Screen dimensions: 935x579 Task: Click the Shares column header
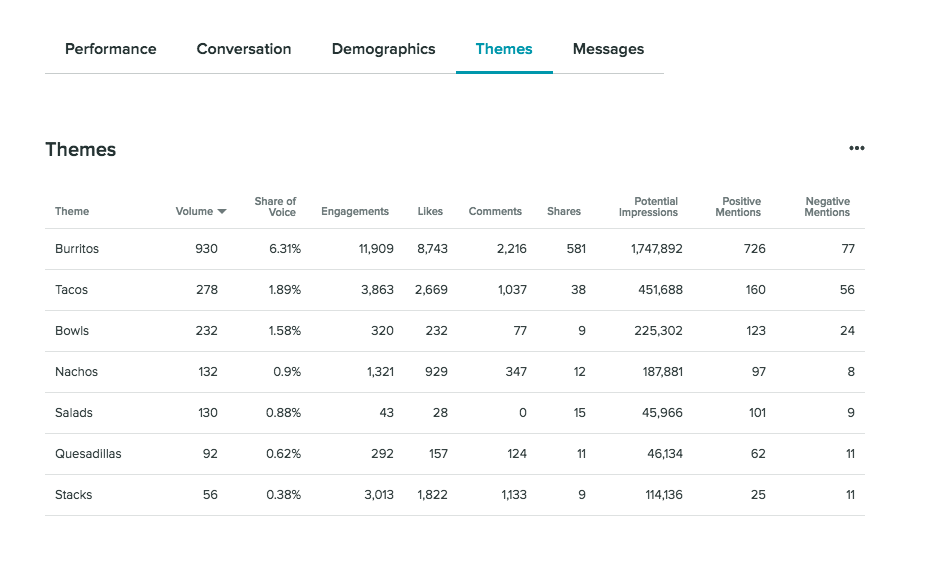pos(564,212)
